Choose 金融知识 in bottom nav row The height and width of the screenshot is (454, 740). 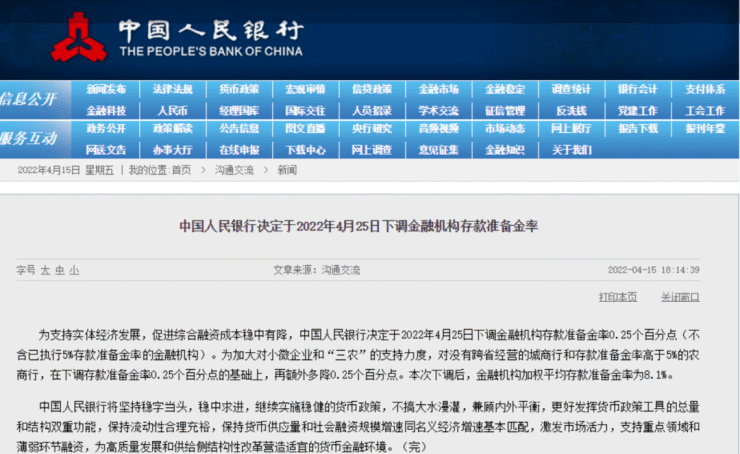505,150
